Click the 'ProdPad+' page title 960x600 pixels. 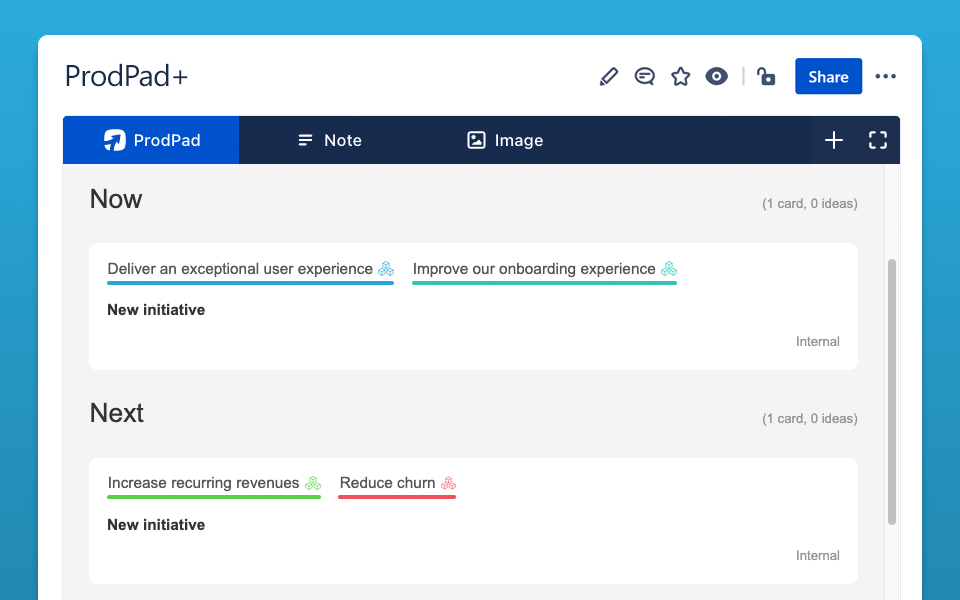(x=126, y=77)
